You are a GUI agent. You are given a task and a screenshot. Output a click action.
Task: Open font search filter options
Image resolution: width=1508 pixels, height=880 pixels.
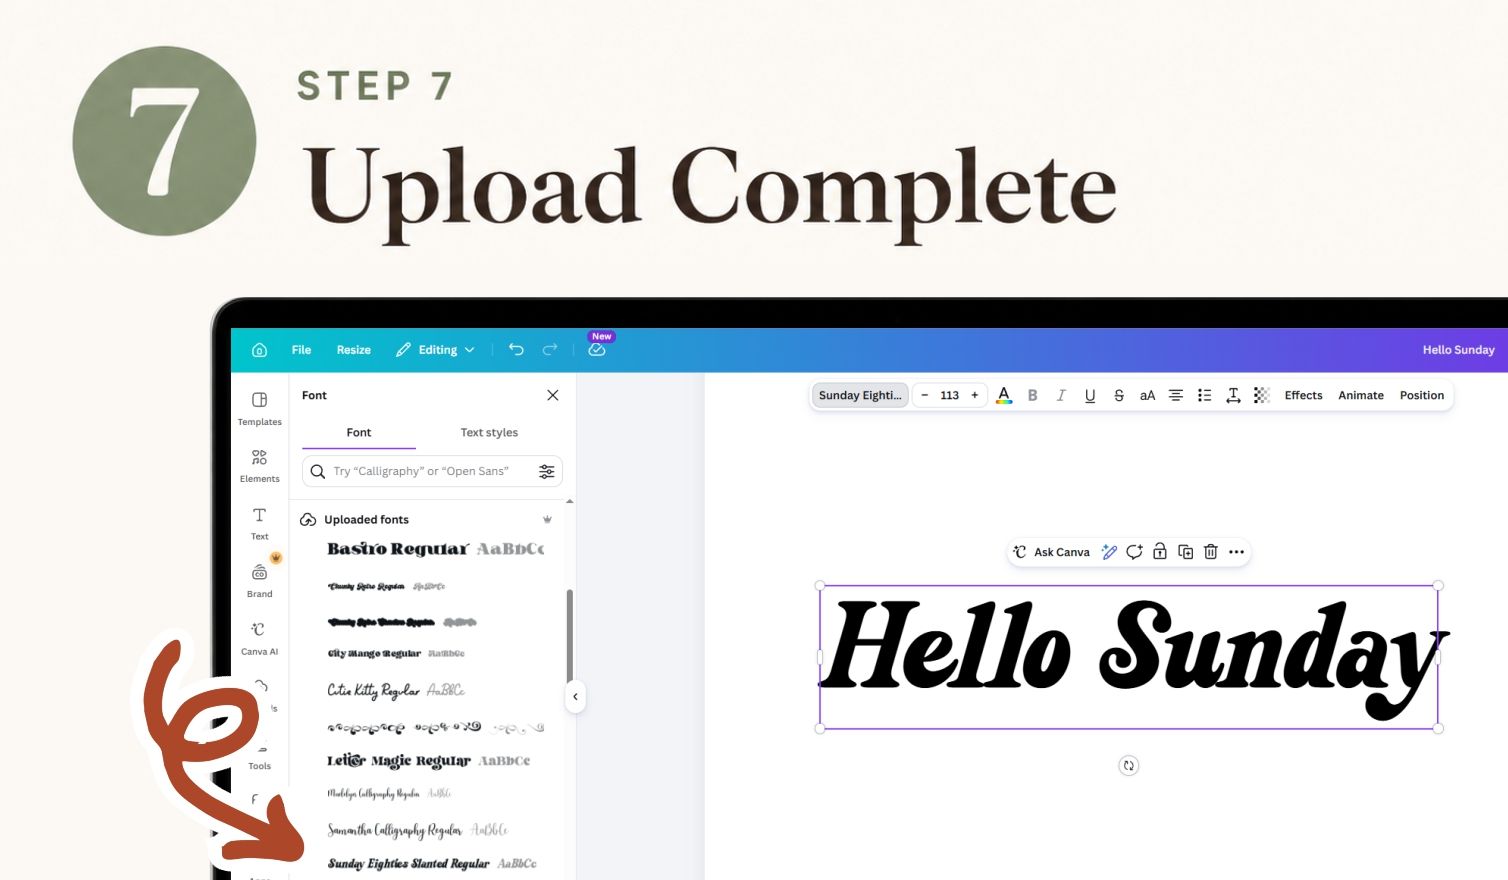tap(546, 471)
